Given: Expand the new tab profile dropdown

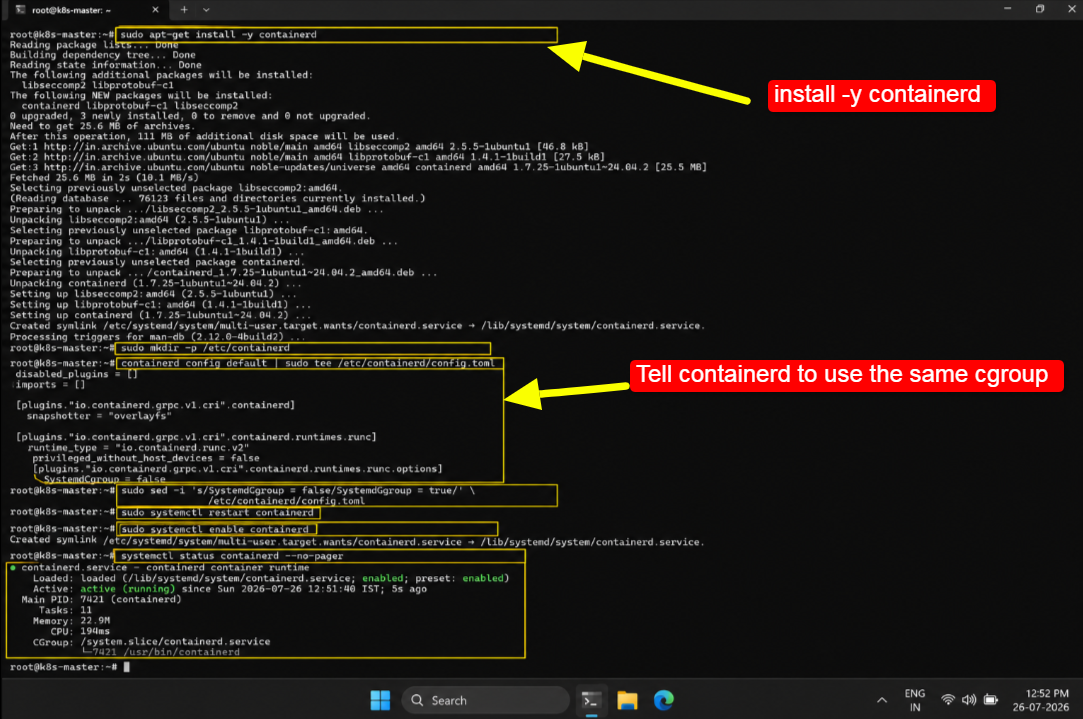Looking at the screenshot, I should 206,10.
